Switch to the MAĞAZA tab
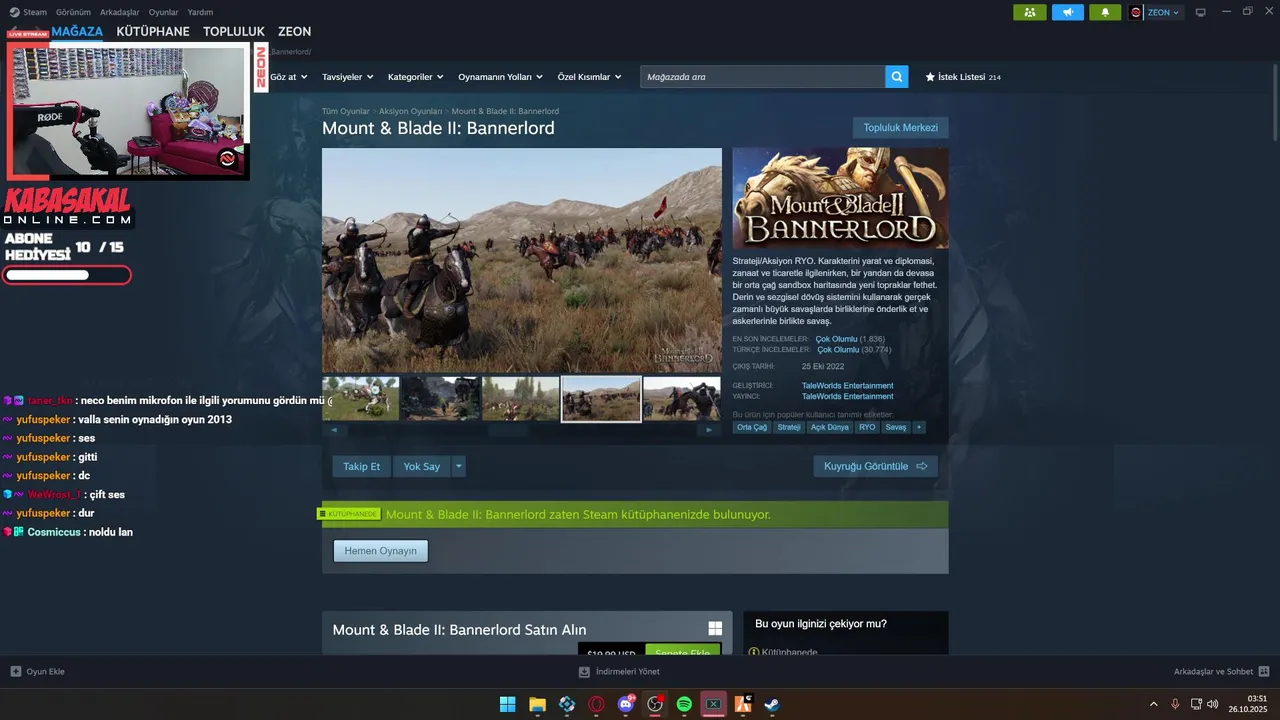 tap(77, 31)
